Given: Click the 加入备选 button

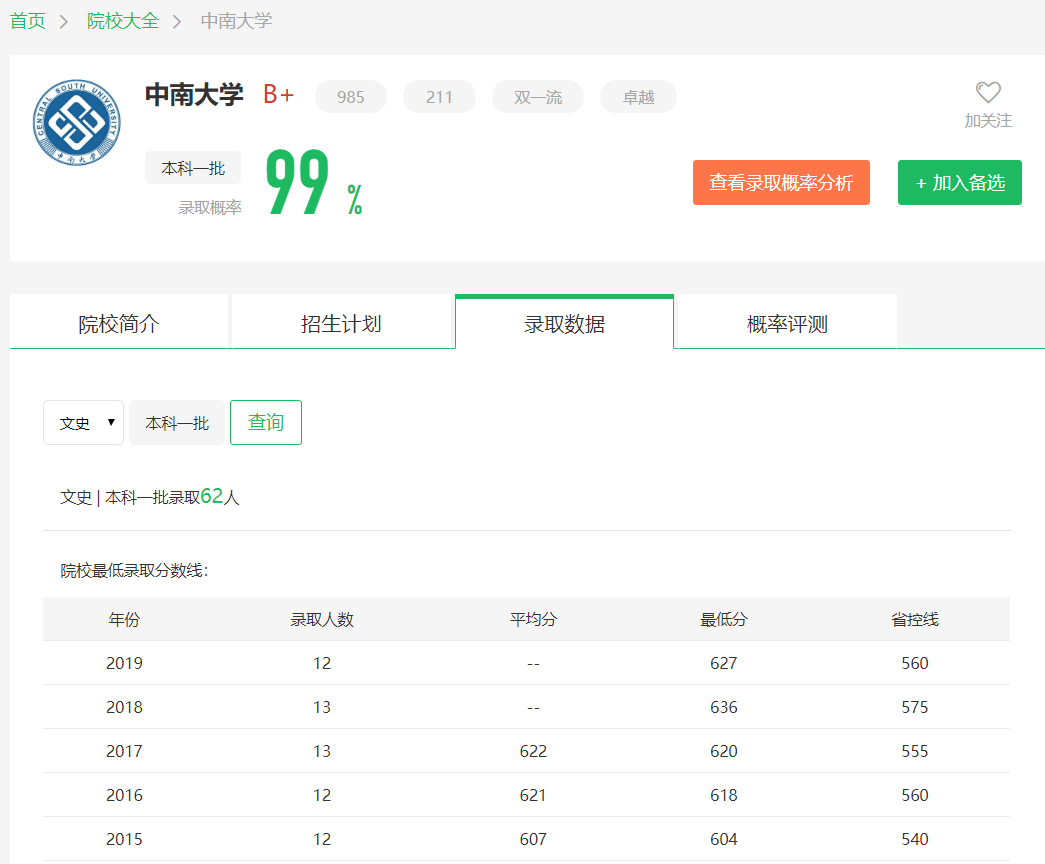Looking at the screenshot, I should [960, 182].
